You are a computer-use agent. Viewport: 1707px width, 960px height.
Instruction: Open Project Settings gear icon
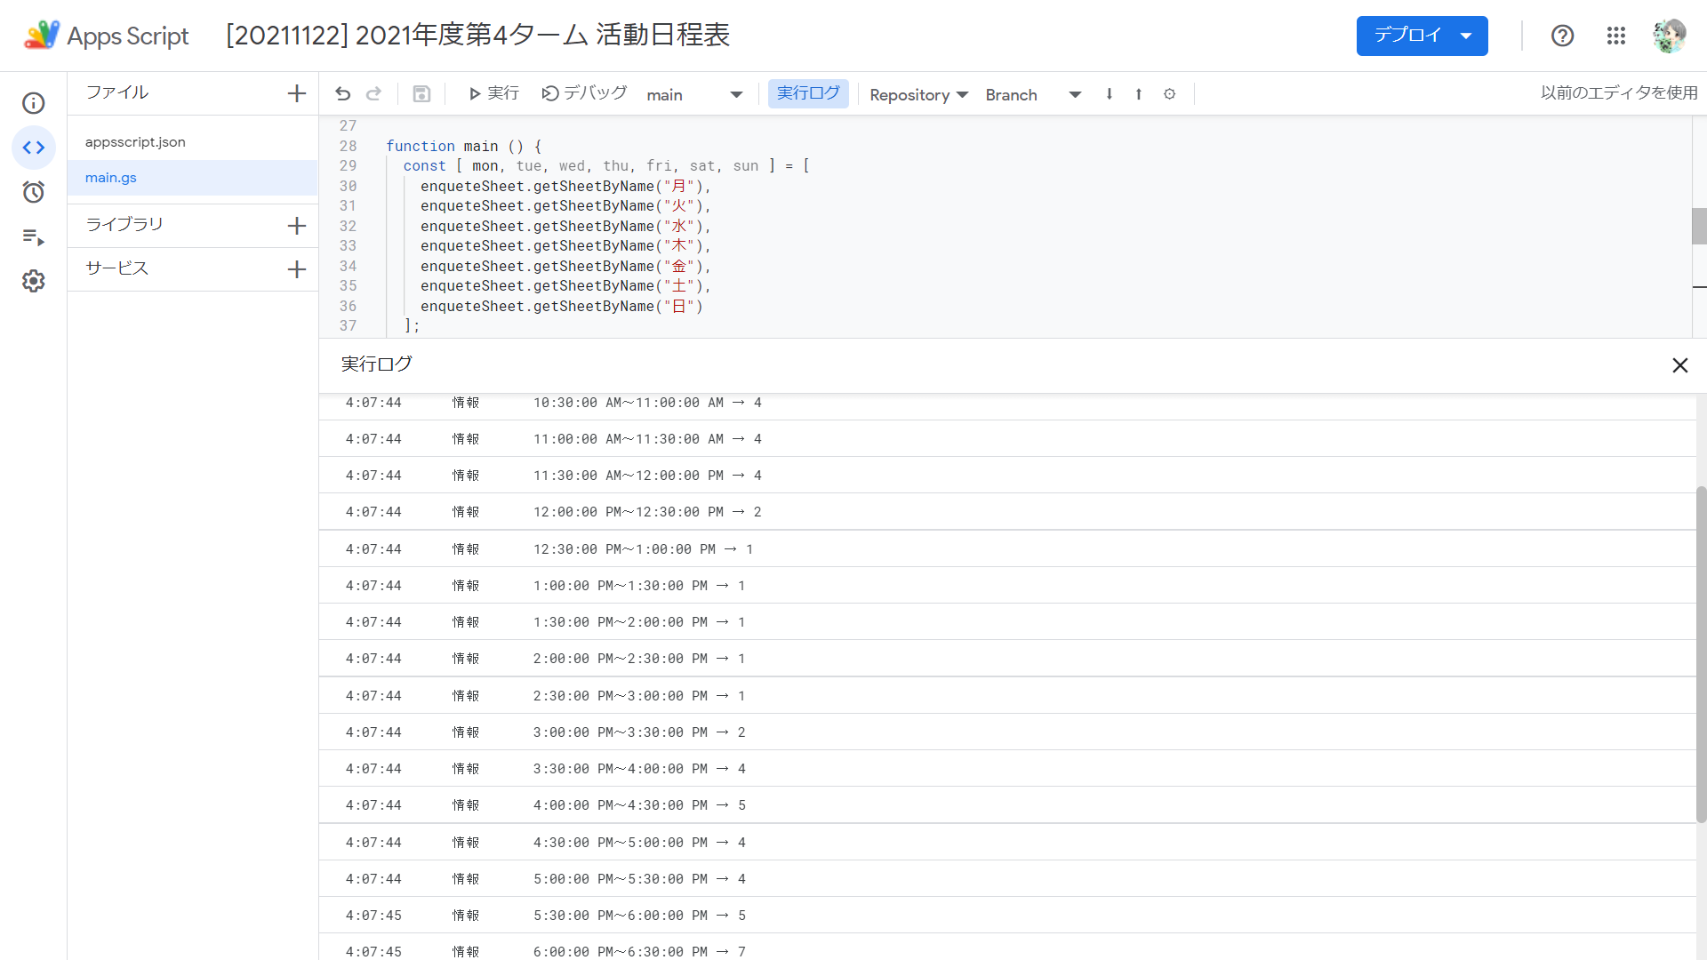point(34,281)
